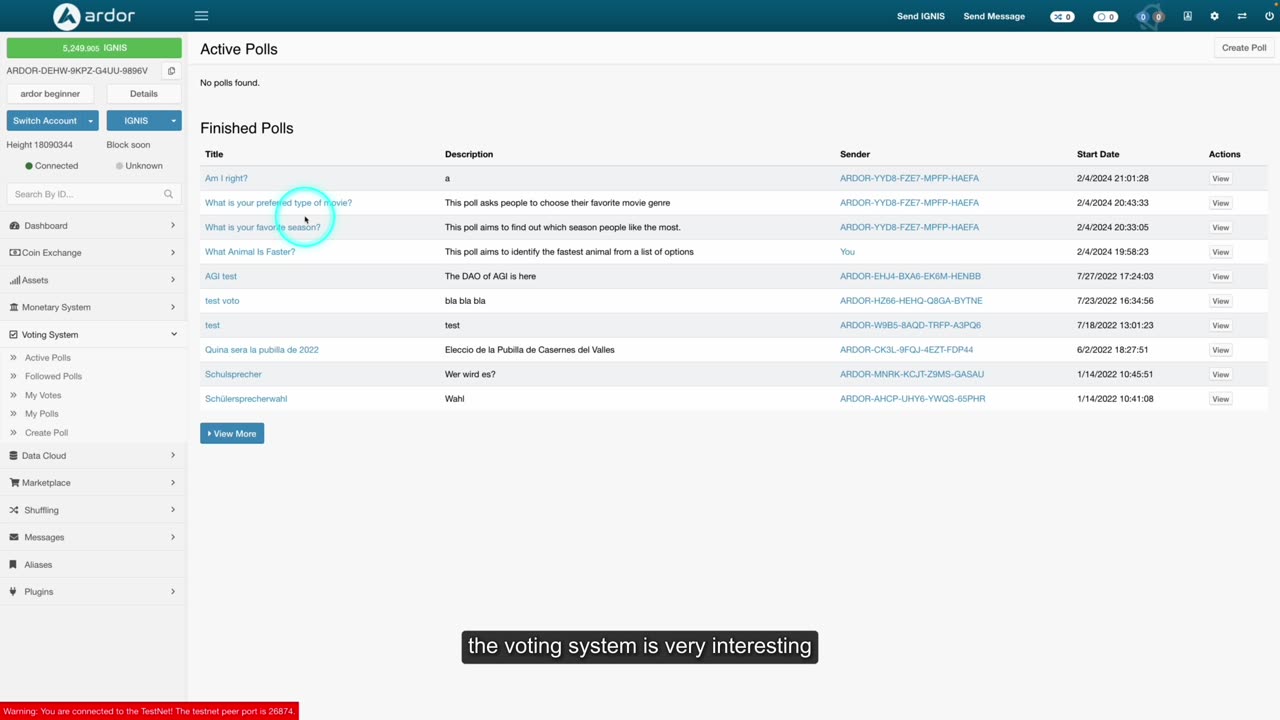Click the Create Poll button top right
This screenshot has width=1280, height=720.
click(1244, 48)
